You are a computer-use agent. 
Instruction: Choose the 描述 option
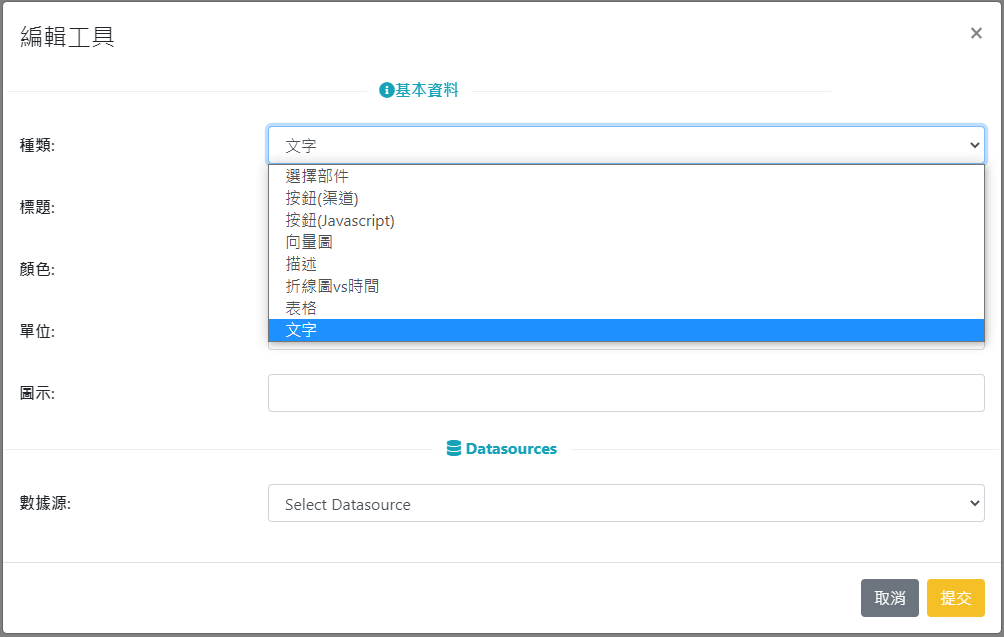pyautogui.click(x=301, y=264)
